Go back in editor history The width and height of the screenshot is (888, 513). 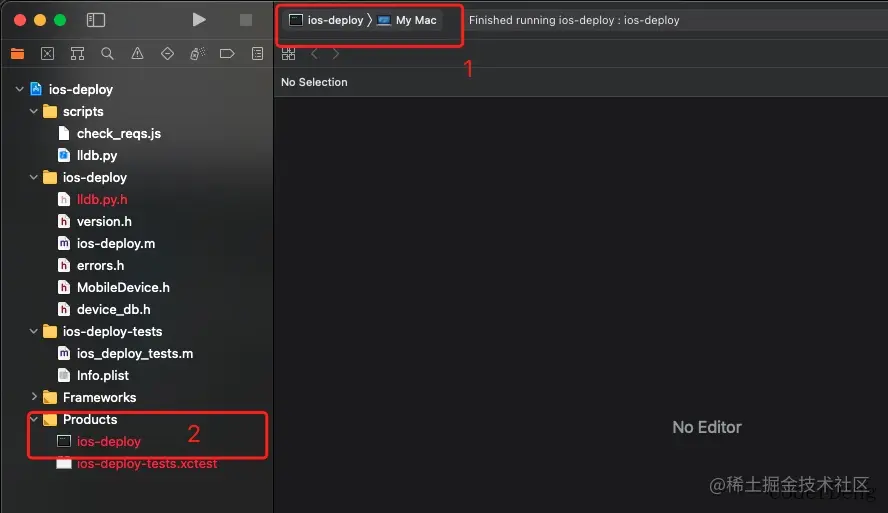point(314,54)
